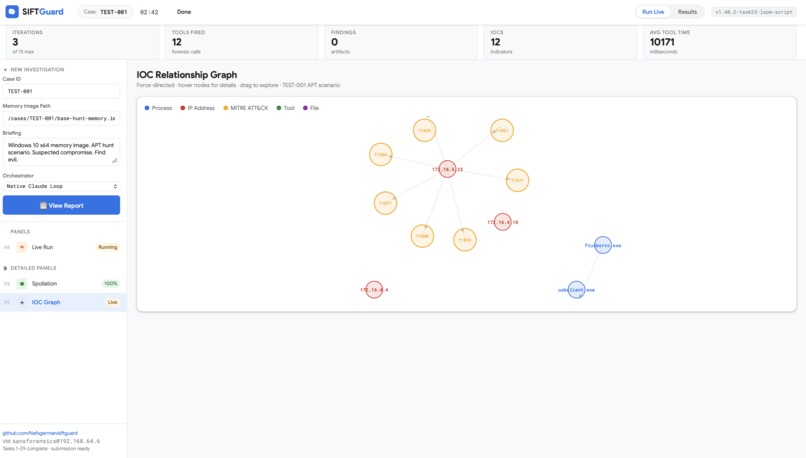806x458 pixels.
Task: Focus the Briefing text area
Action: [61, 152]
